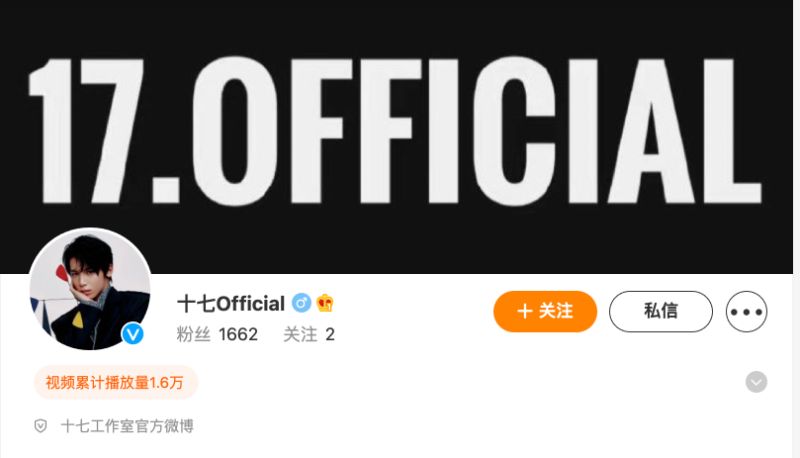Open the crown membership icon beside username

tap(325, 303)
